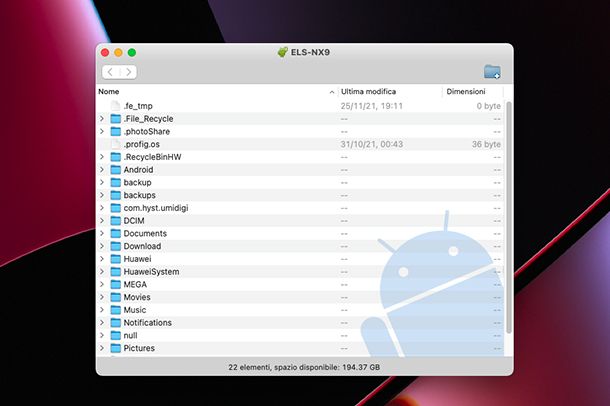Select the .fe_tmp file name
Viewport: 610px width, 406px height.
coord(138,106)
